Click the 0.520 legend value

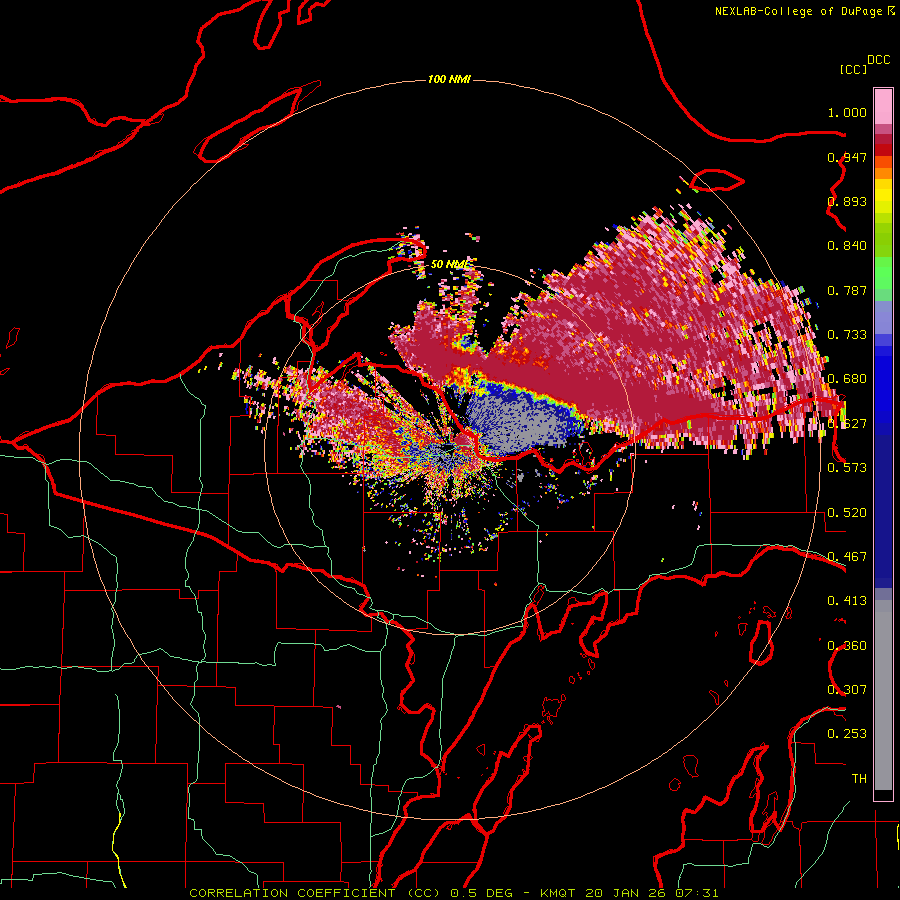pos(847,513)
